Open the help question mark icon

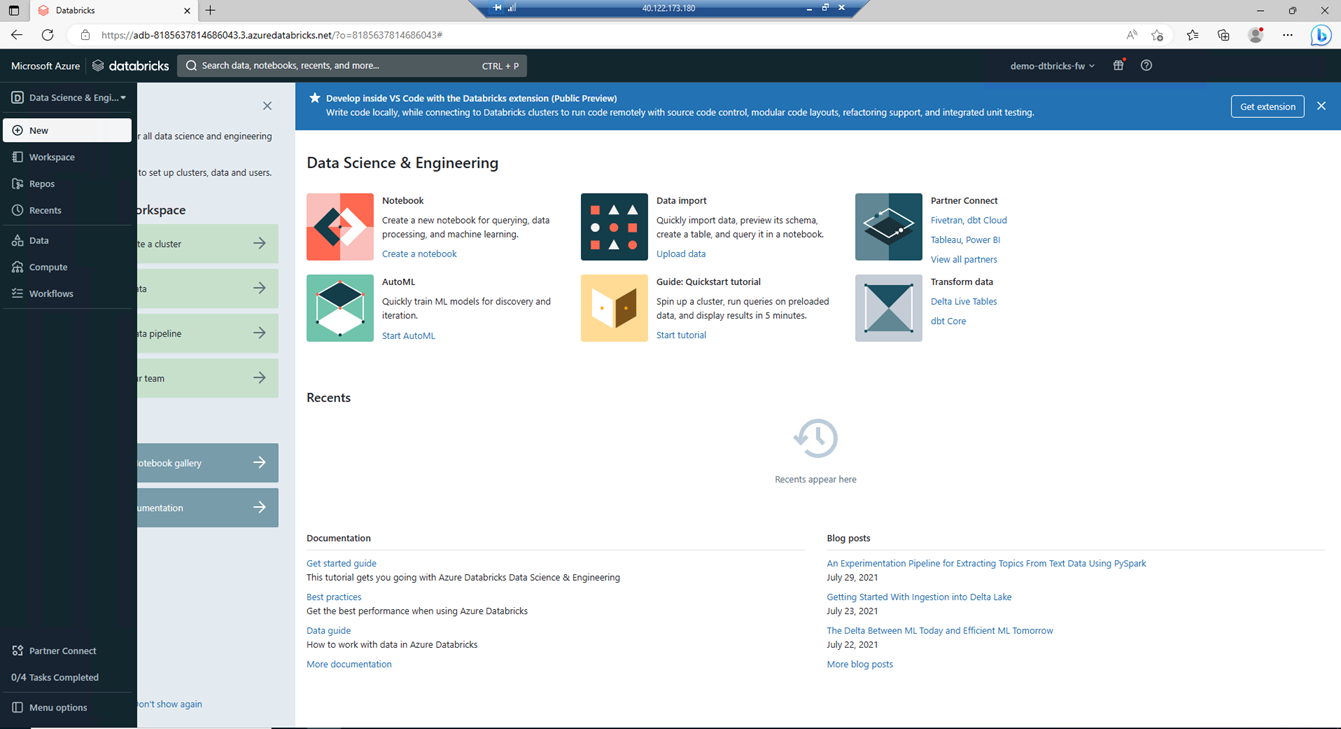1146,66
